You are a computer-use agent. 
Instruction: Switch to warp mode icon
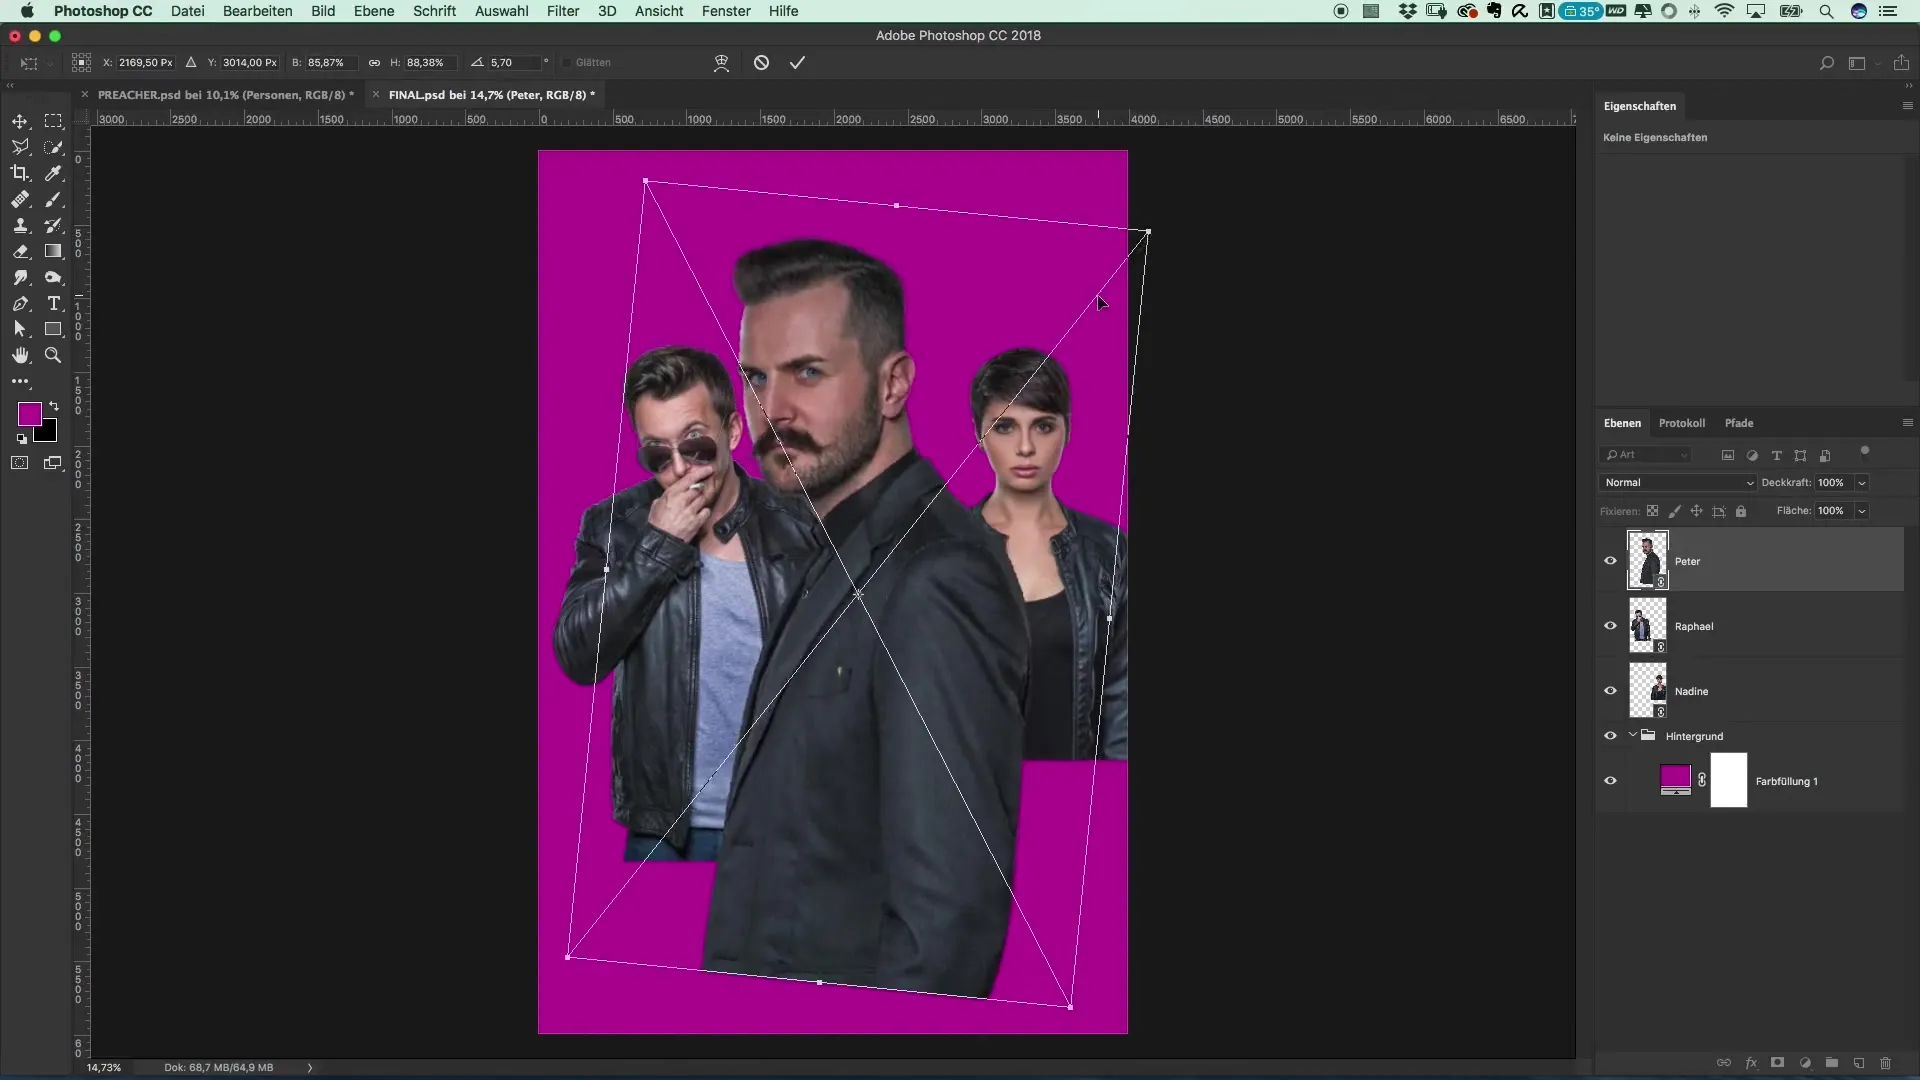[721, 62]
